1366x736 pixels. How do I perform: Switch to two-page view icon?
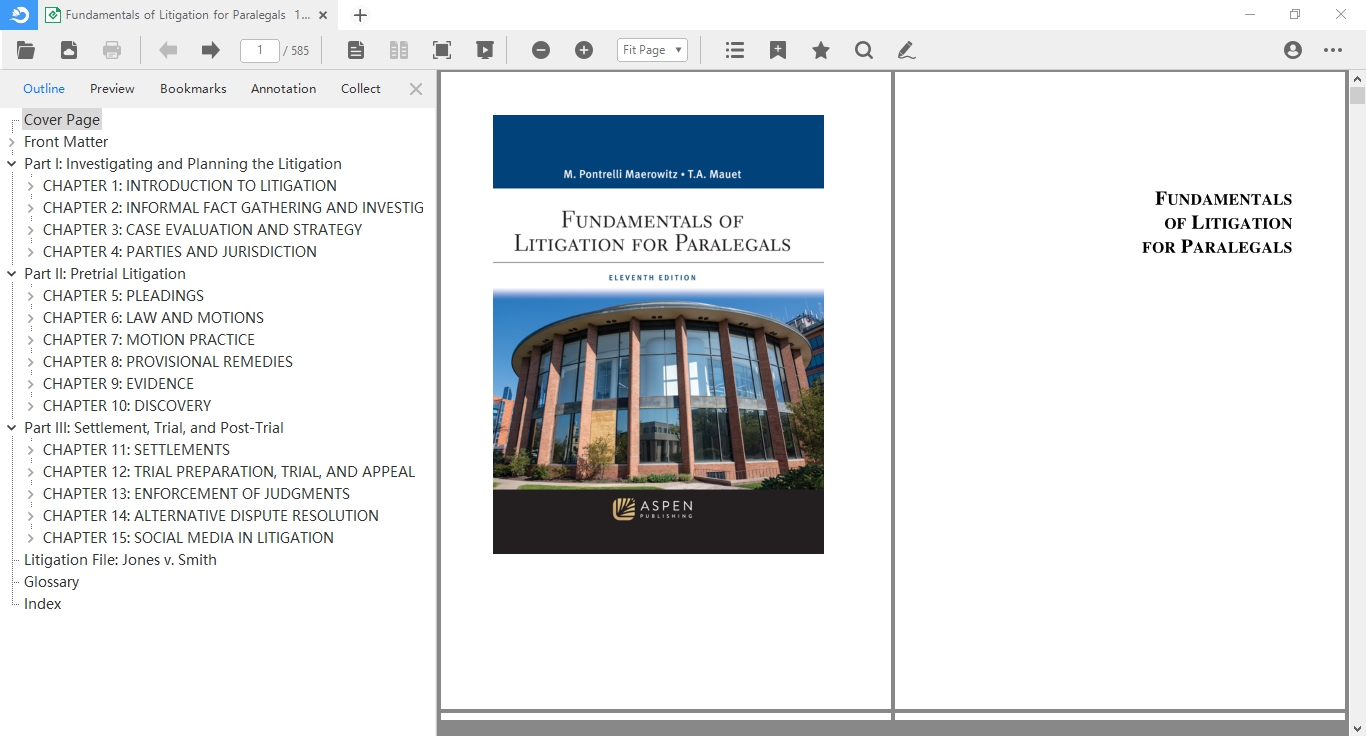pyautogui.click(x=399, y=50)
